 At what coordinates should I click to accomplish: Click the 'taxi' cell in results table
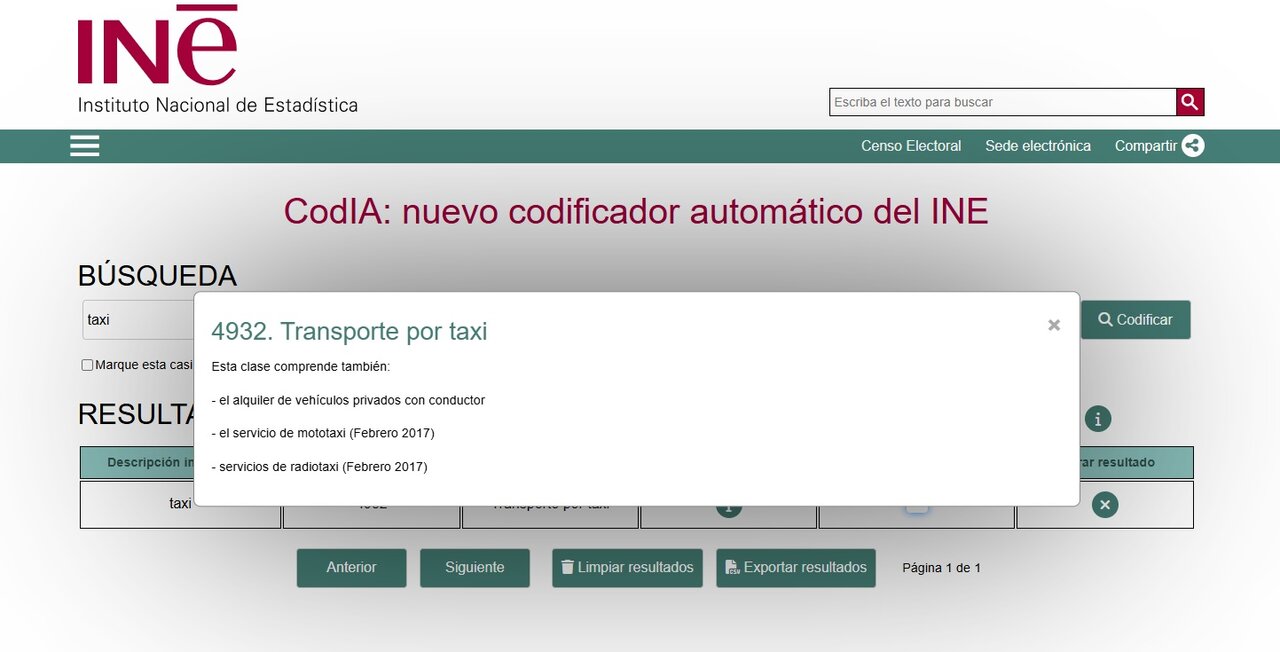180,504
